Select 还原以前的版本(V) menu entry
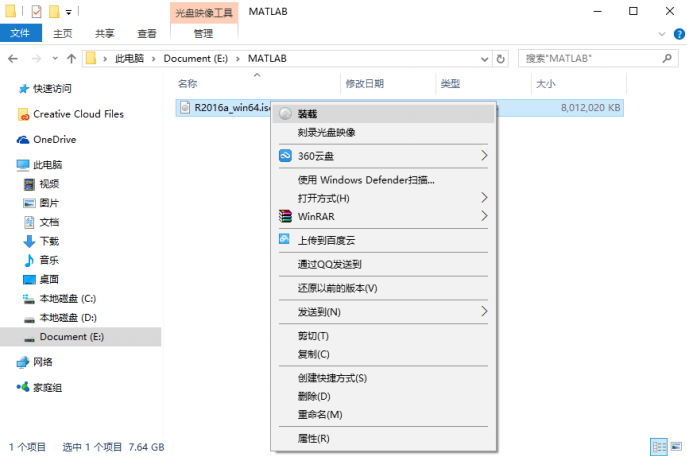 tap(337, 288)
